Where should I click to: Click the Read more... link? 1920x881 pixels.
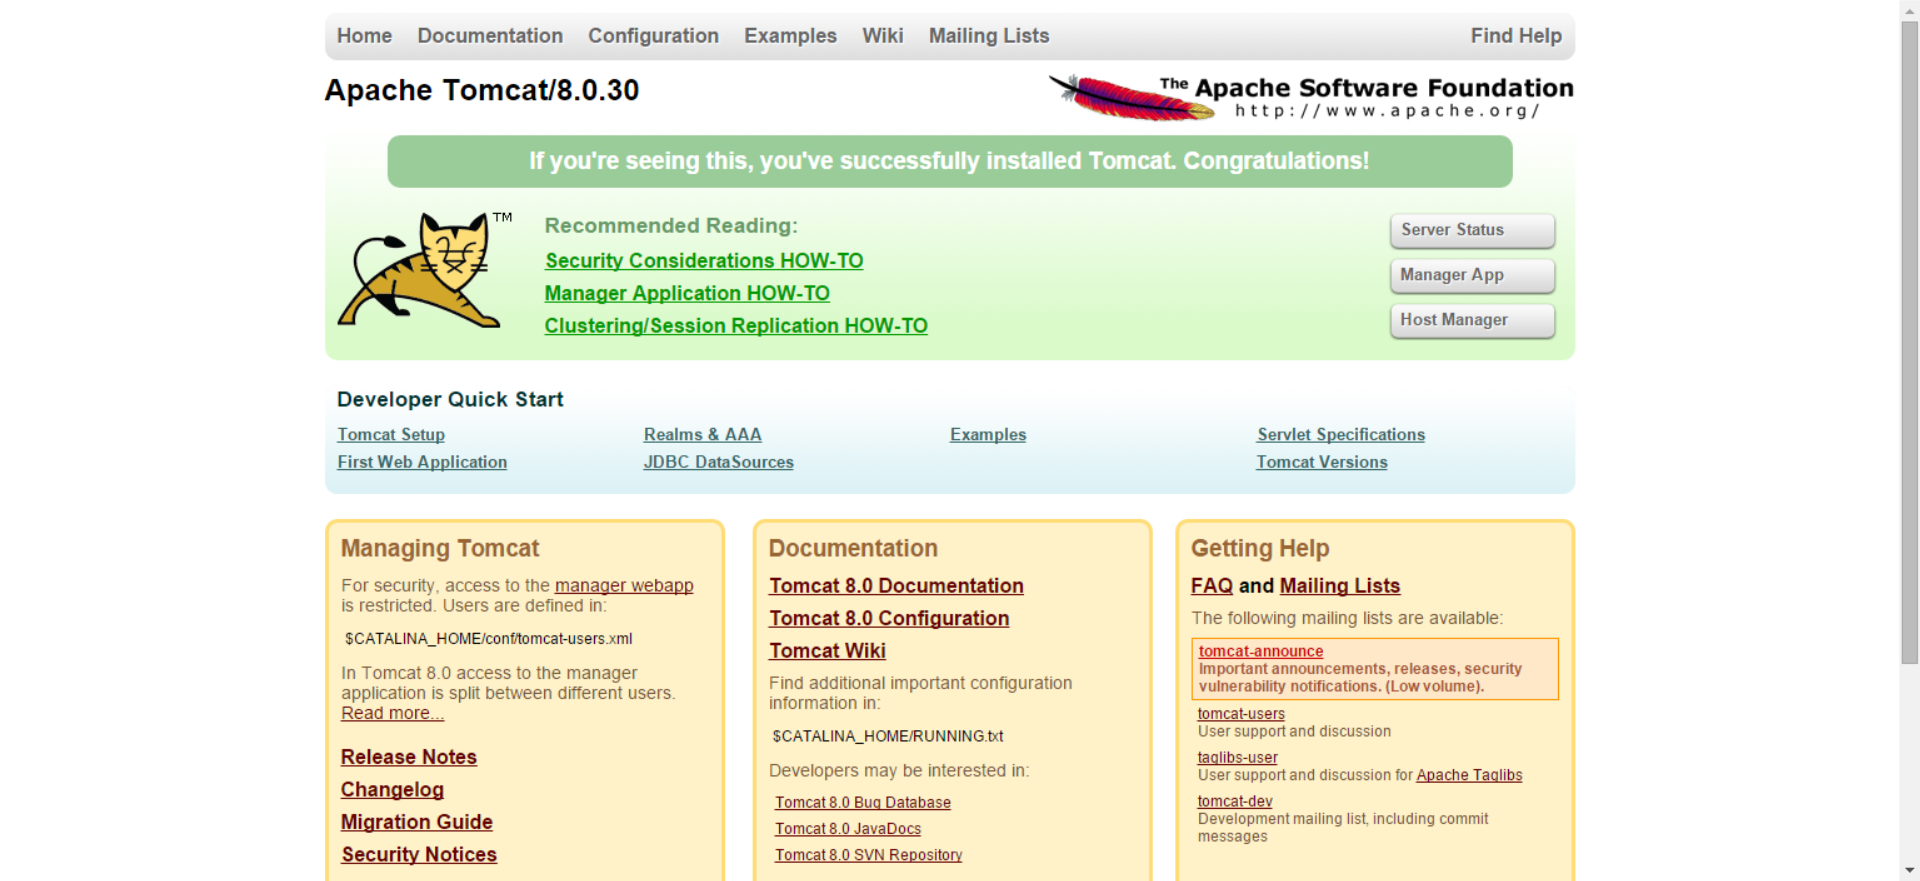tap(392, 713)
